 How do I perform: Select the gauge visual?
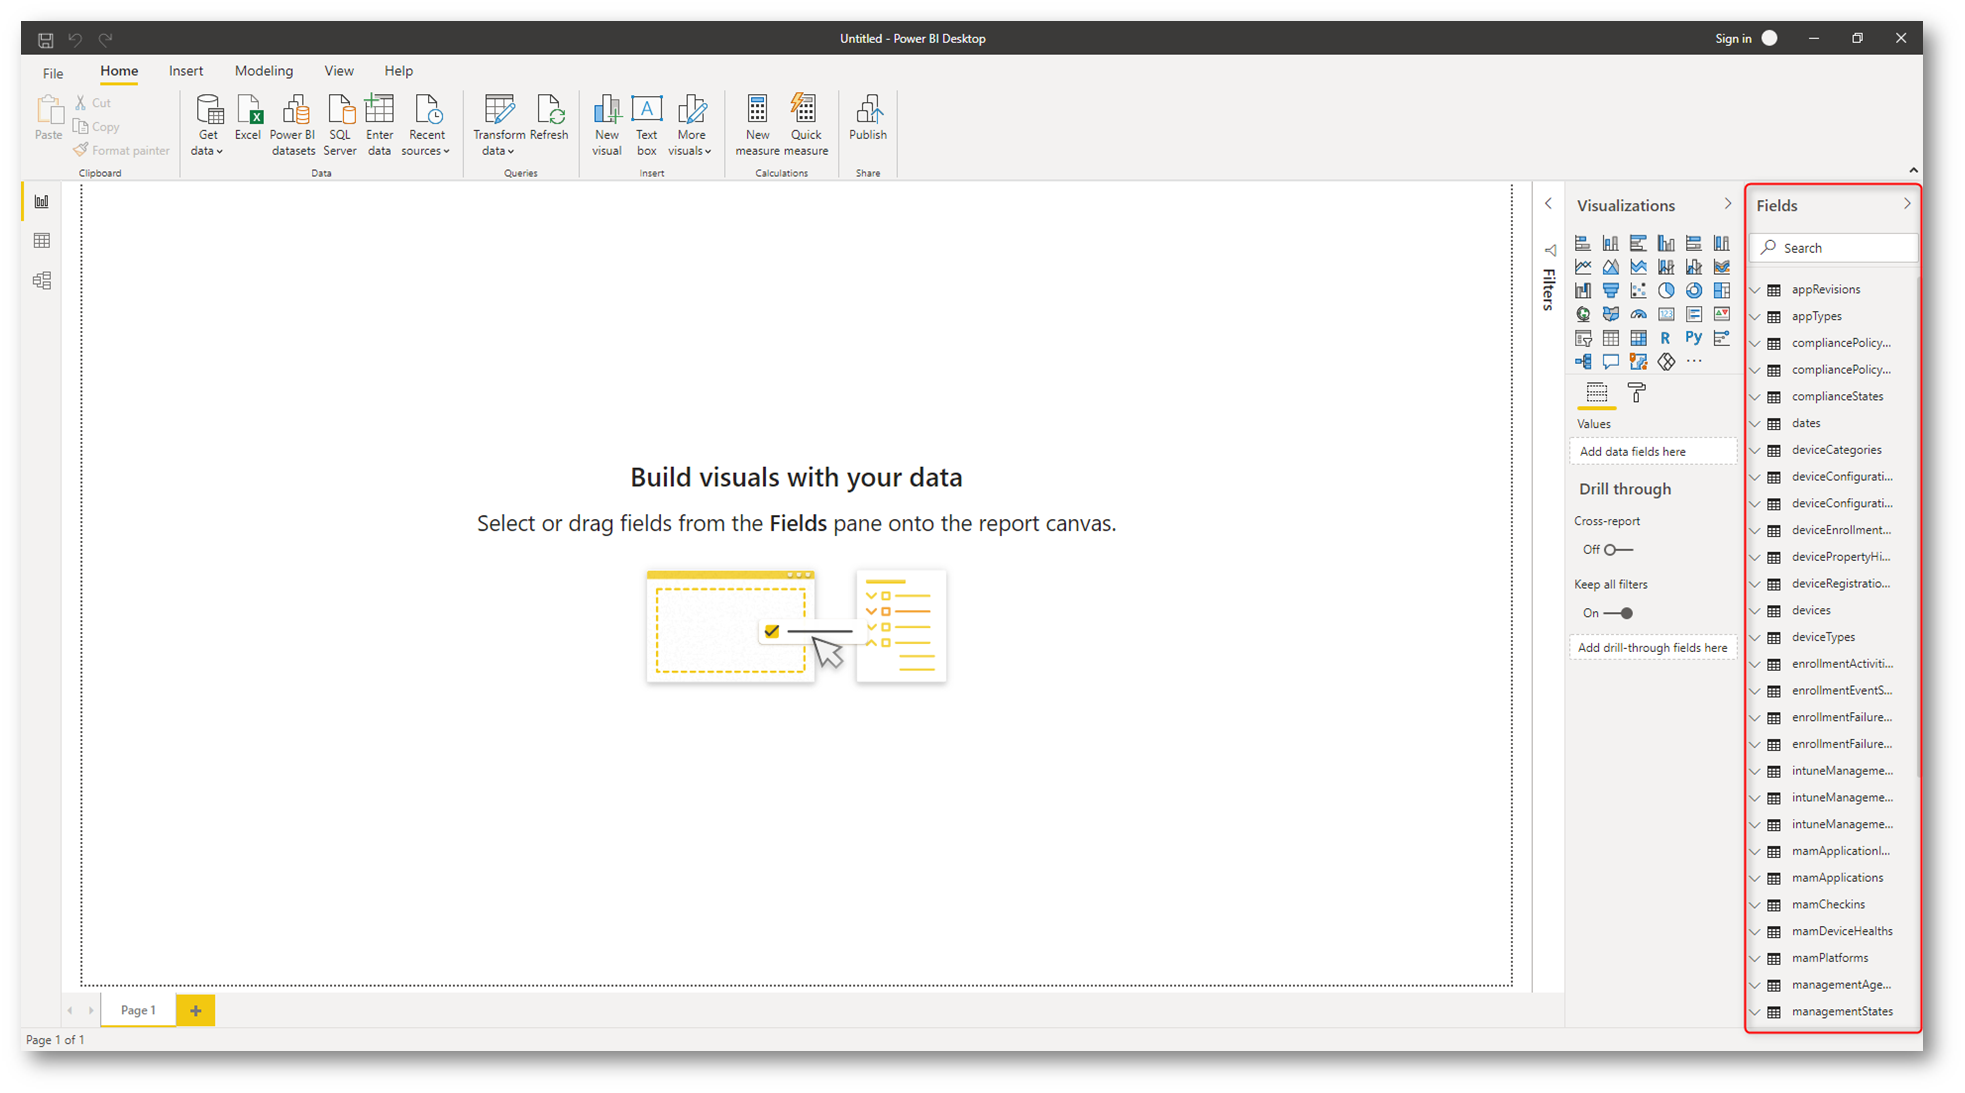click(x=1638, y=314)
